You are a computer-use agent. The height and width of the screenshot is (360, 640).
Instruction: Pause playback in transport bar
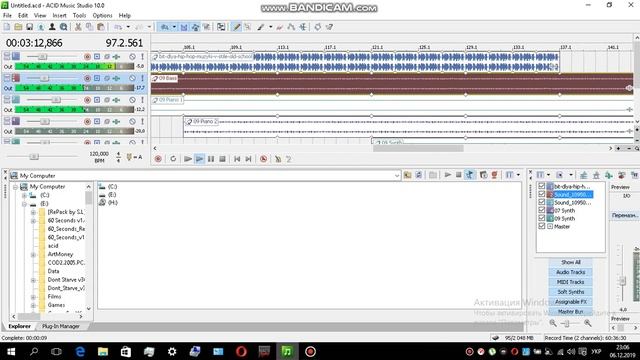click(211, 159)
